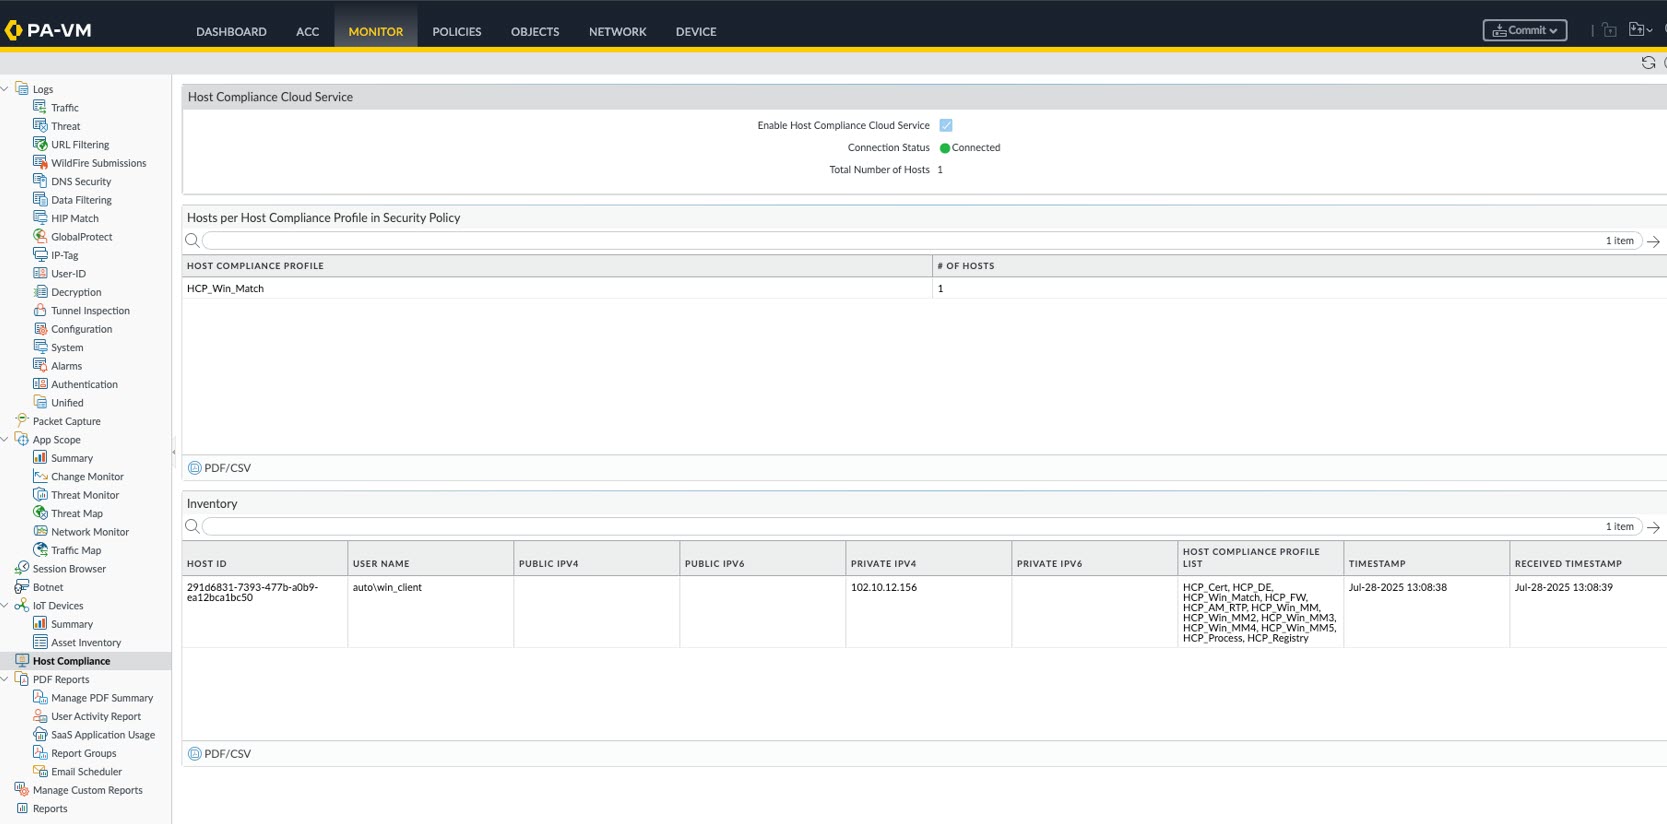Click the Inventory search magnifier icon
Viewport: 1667px width, 824px height.
click(192, 527)
